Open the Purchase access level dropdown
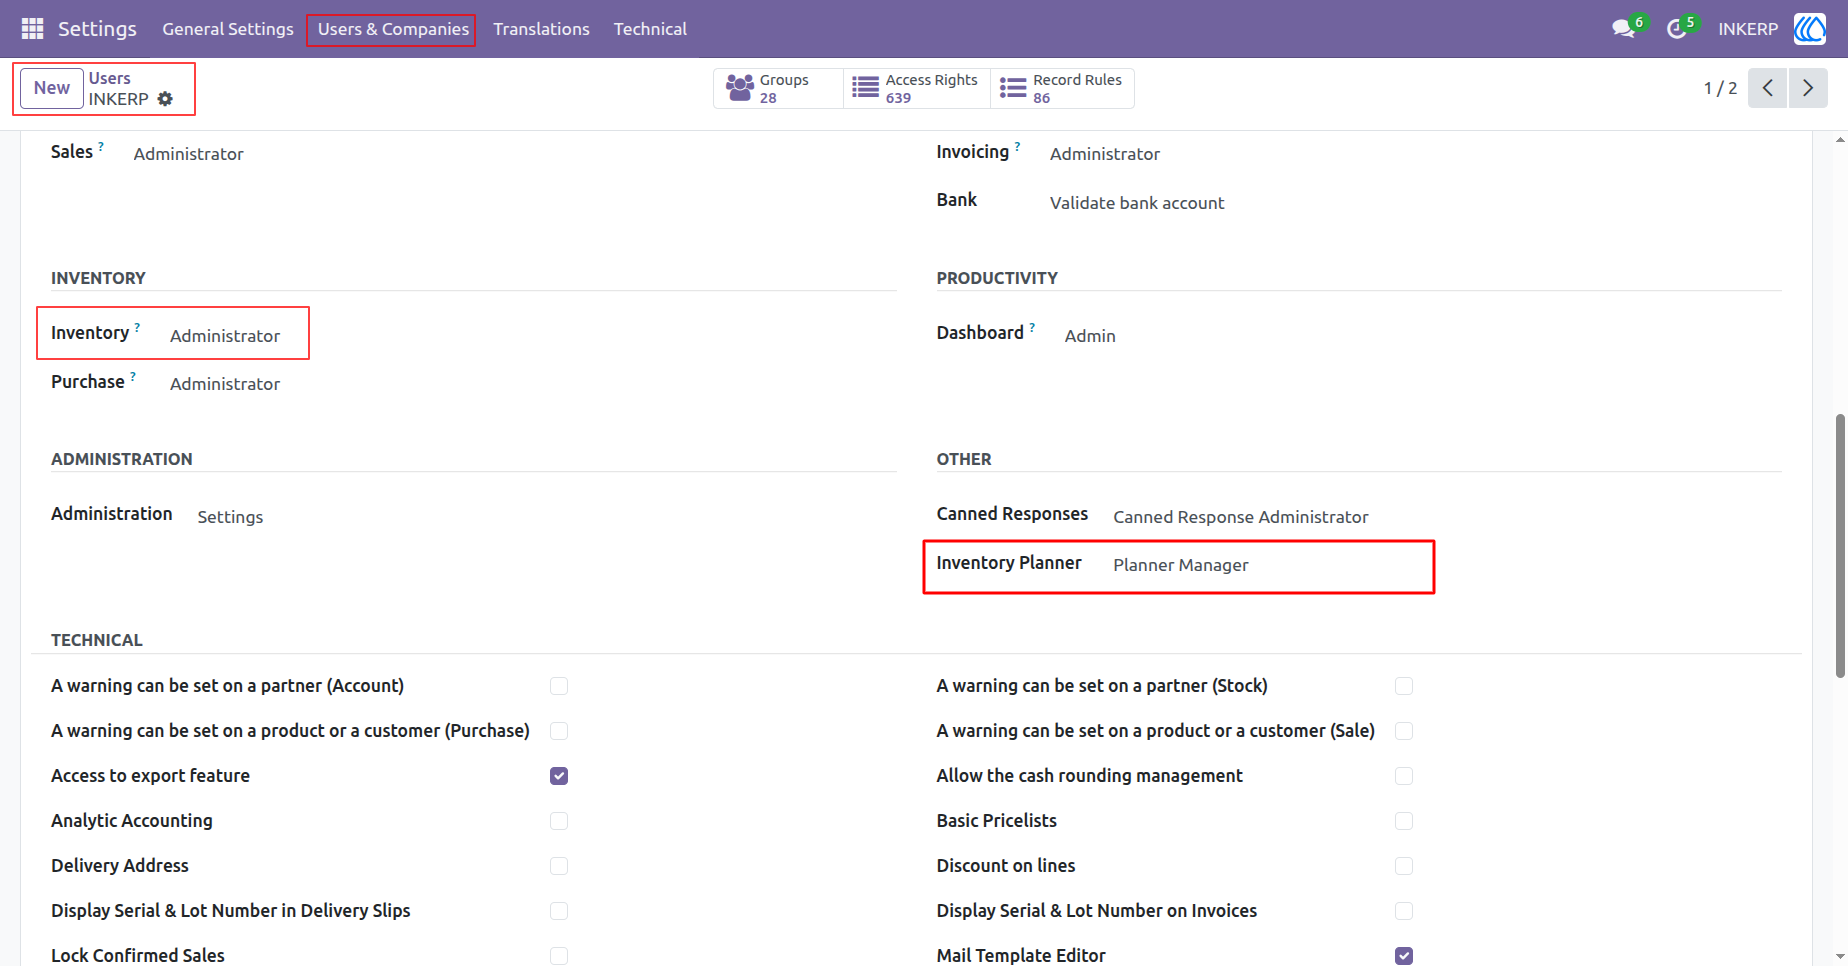1848x966 pixels. (225, 384)
